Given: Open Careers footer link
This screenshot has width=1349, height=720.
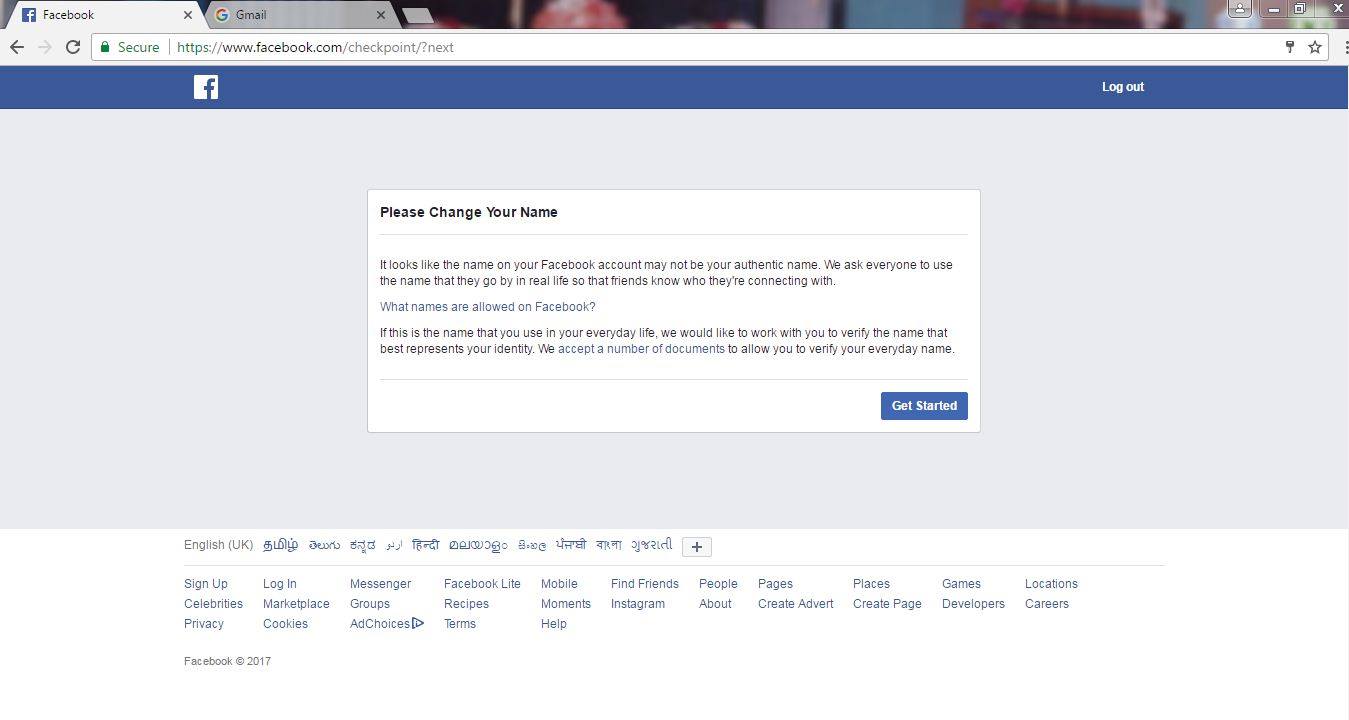Looking at the screenshot, I should (1047, 604).
